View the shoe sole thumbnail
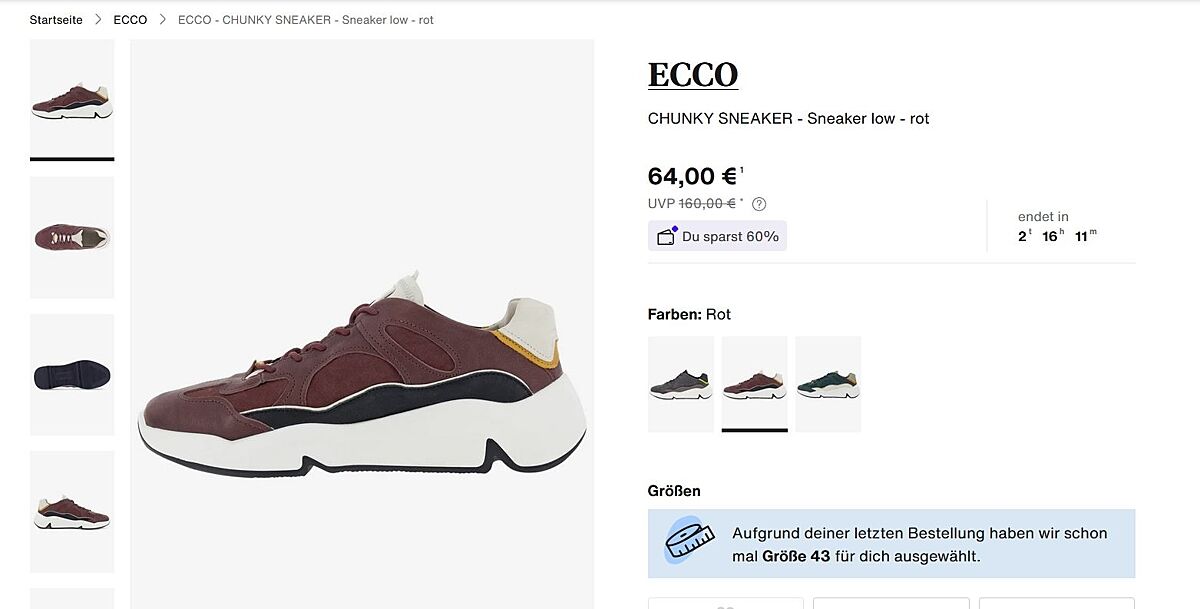This screenshot has height=609, width=1200. click(72, 374)
